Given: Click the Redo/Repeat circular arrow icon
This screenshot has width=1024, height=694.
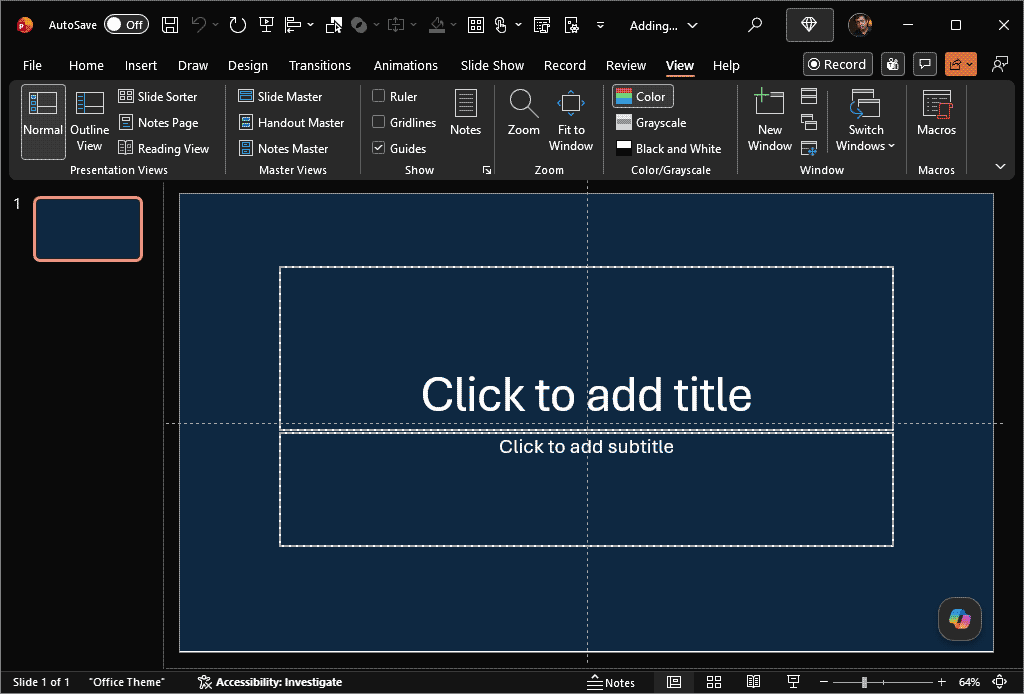Looking at the screenshot, I should [238, 25].
